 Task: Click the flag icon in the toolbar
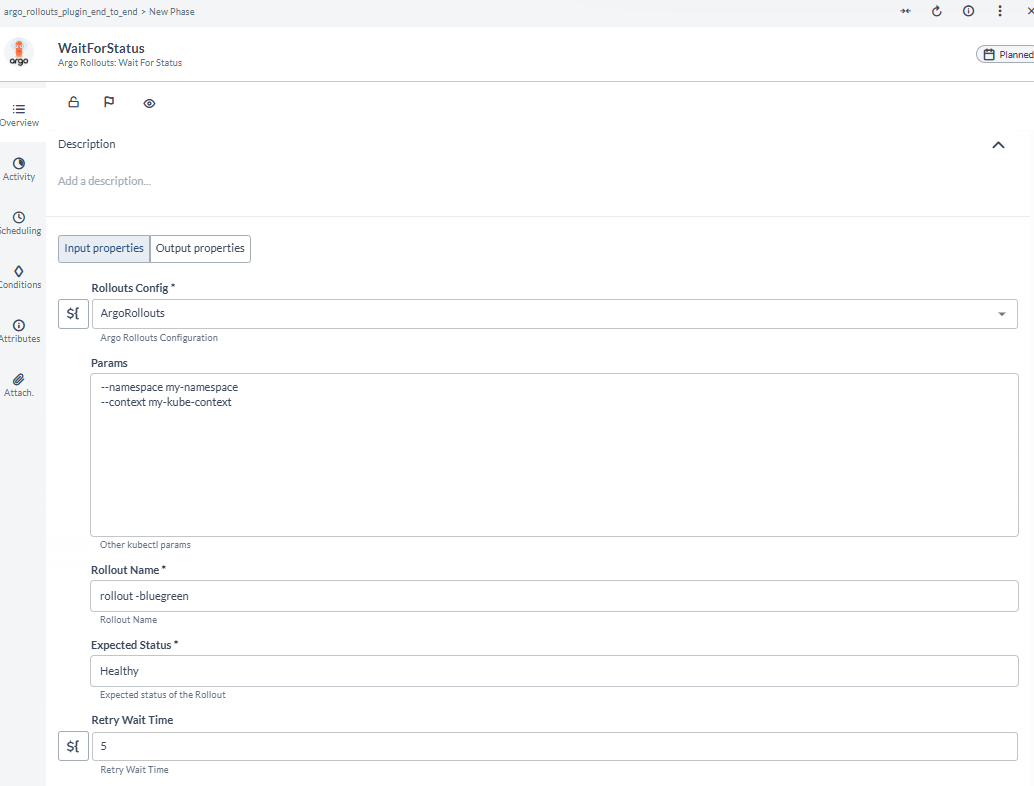click(109, 102)
